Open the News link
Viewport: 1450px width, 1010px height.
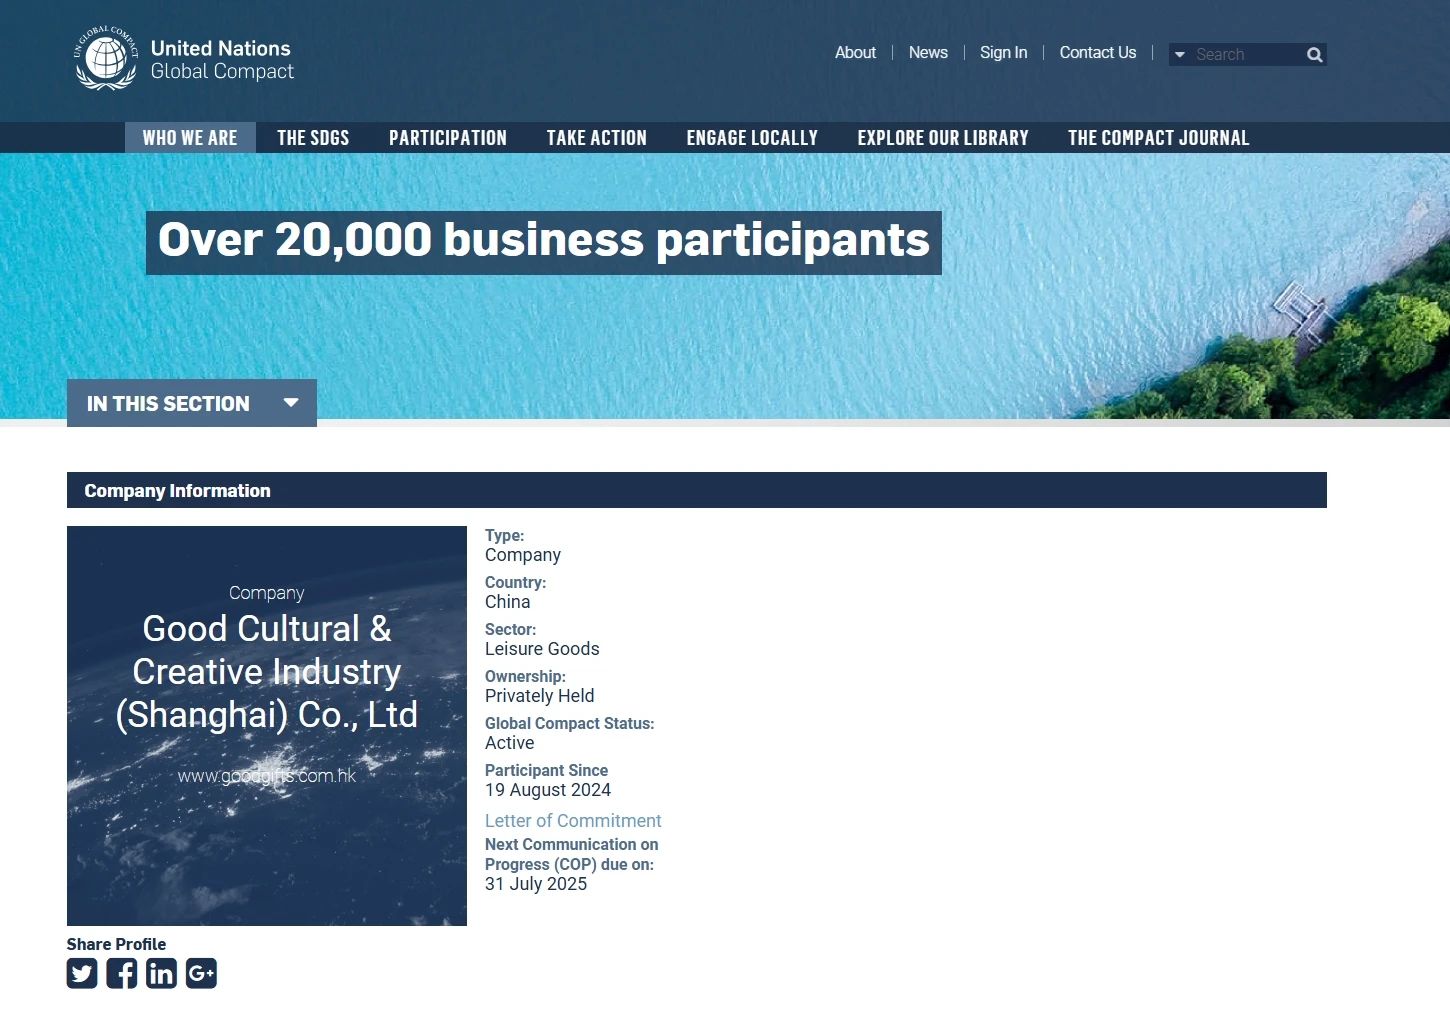click(x=928, y=53)
